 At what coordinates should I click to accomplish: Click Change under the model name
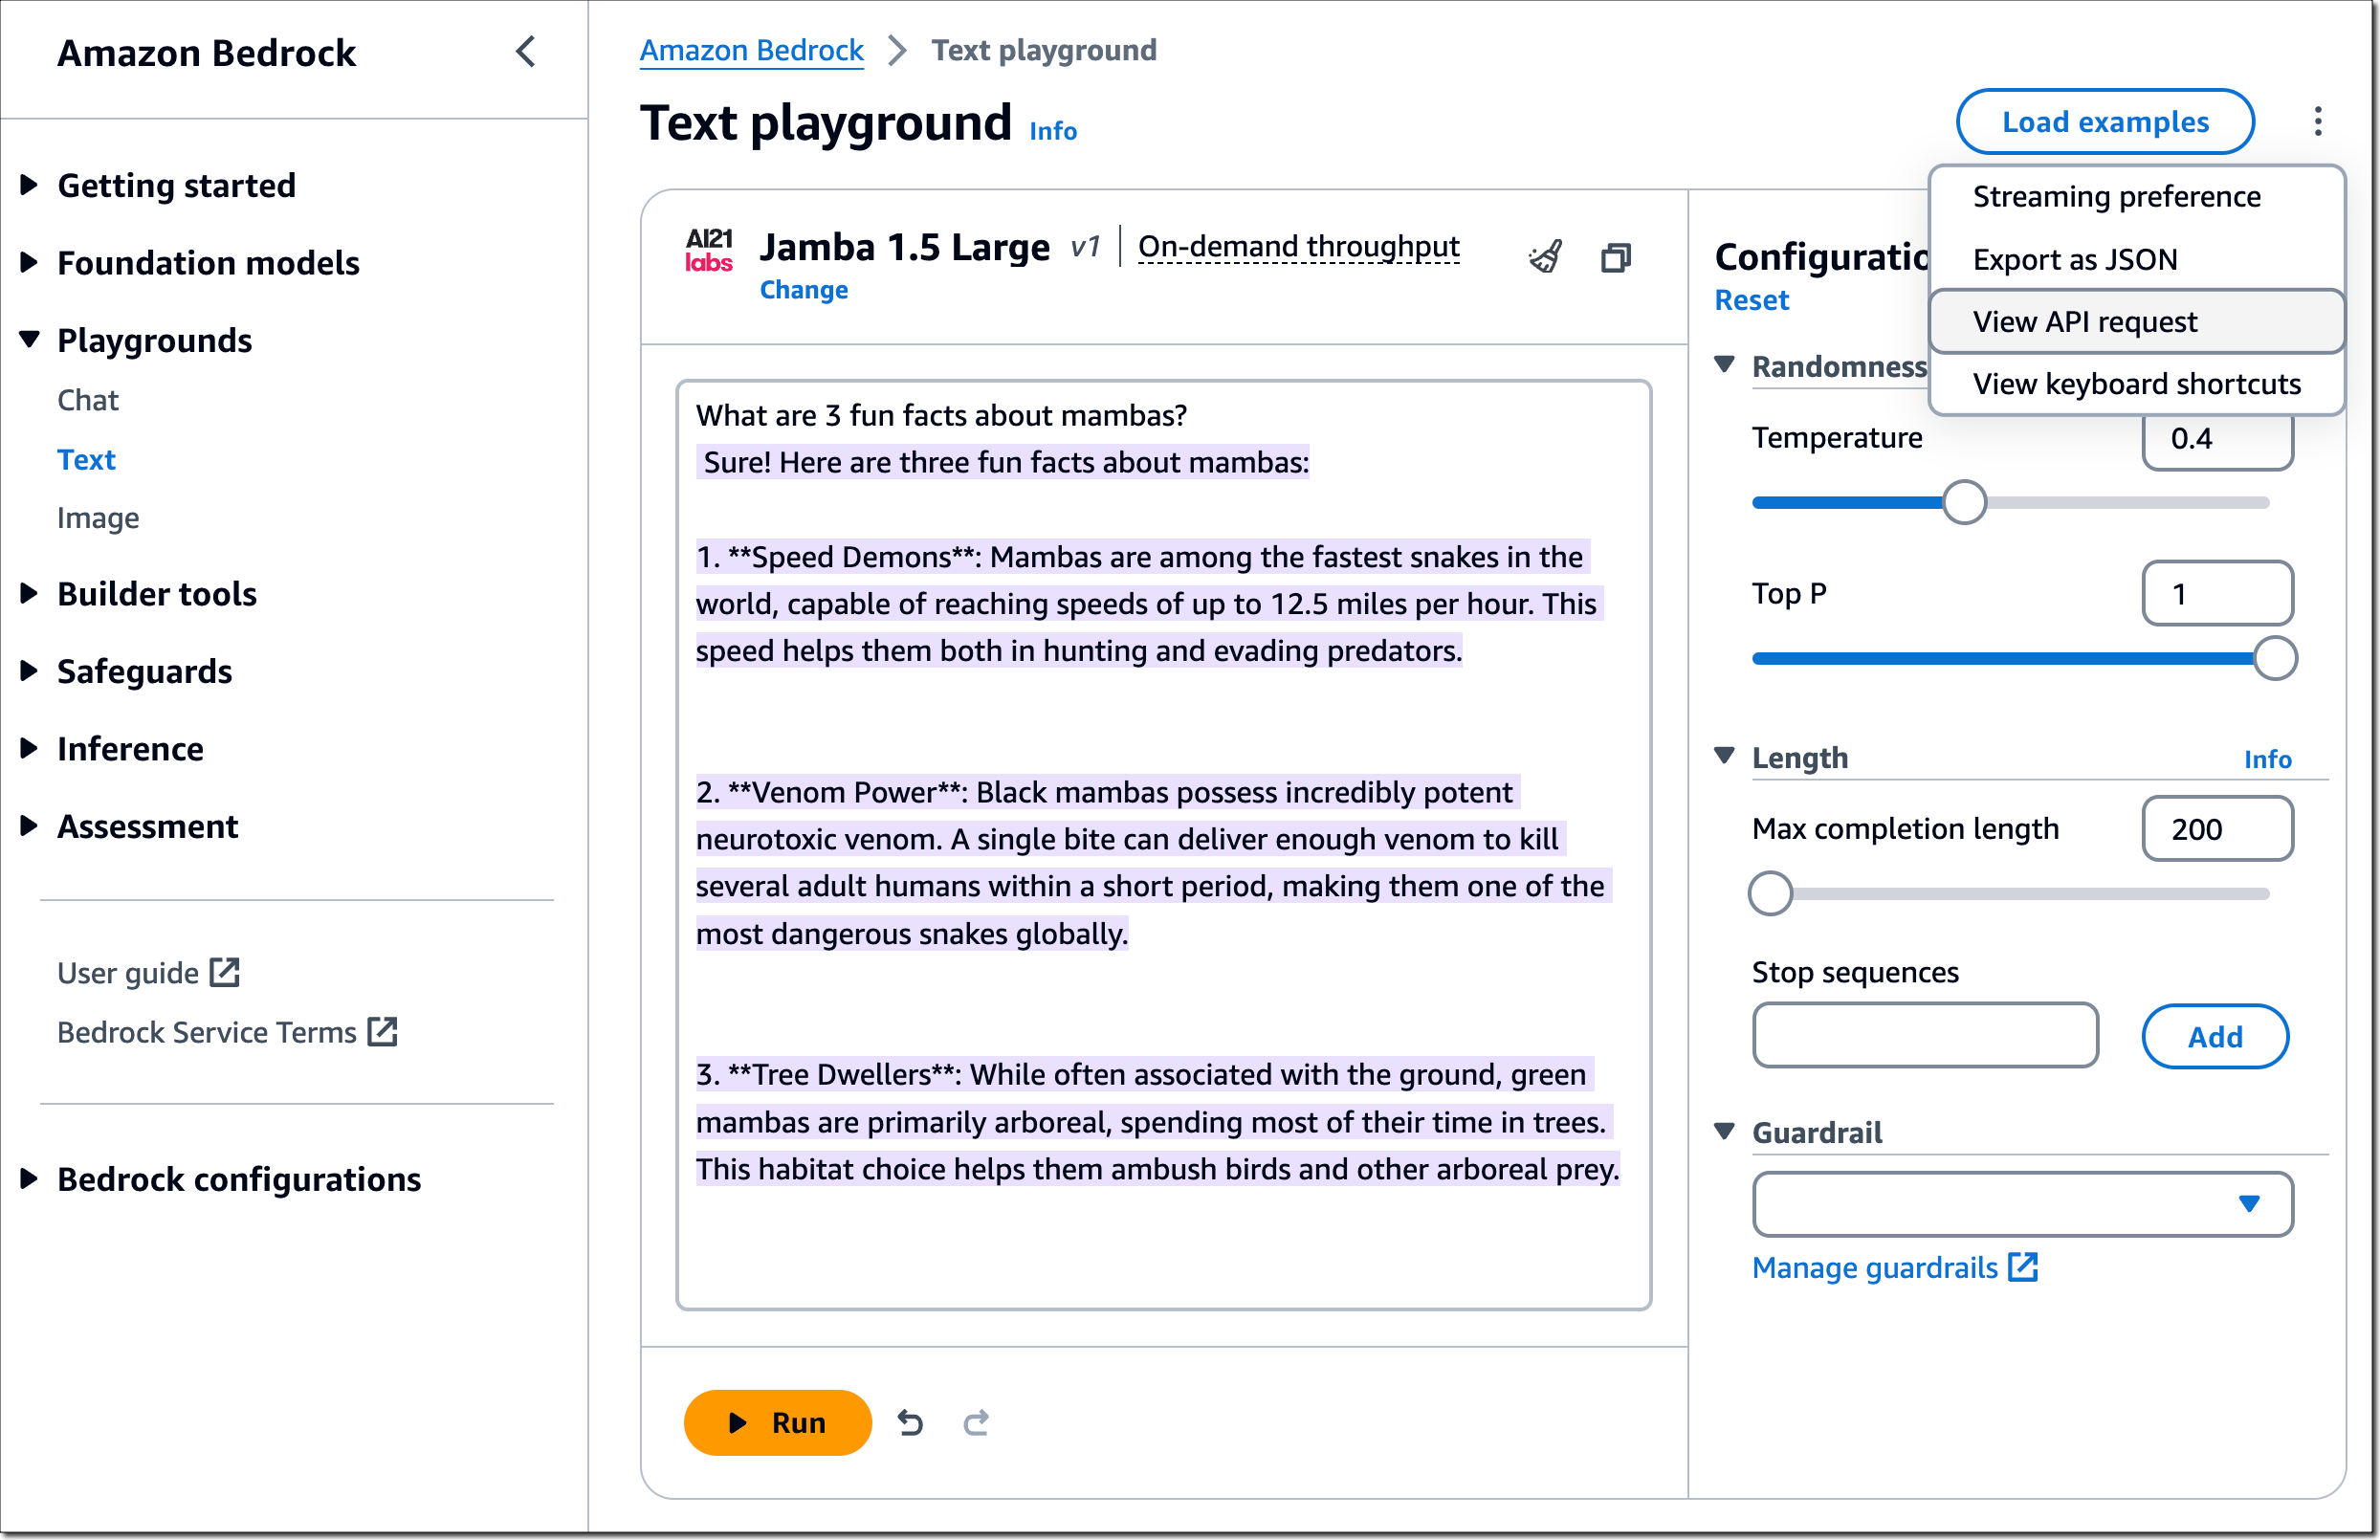click(803, 290)
